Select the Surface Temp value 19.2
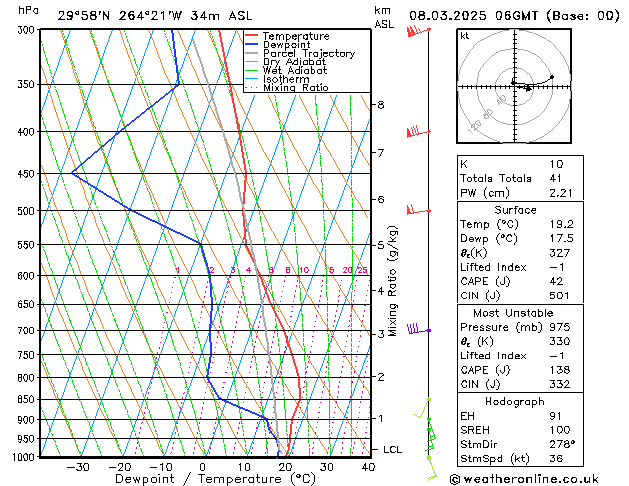This screenshot has width=629, height=486. tap(562, 224)
